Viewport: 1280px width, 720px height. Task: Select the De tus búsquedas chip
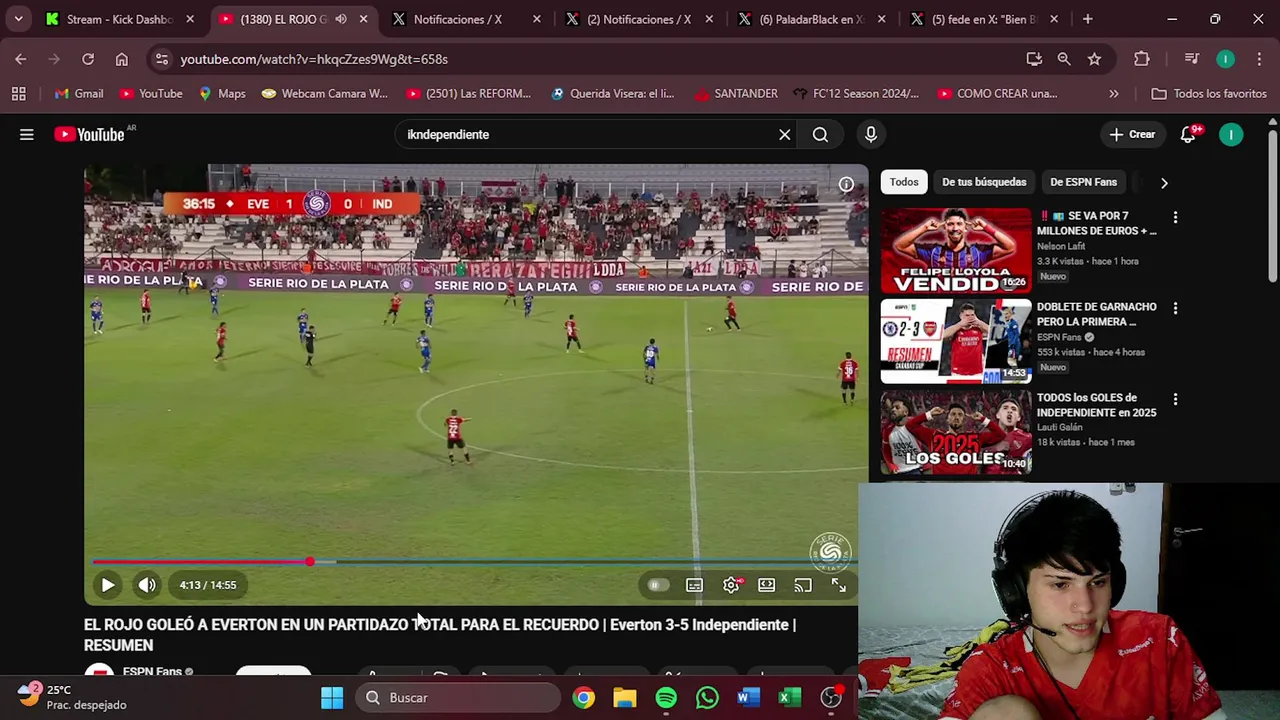coord(984,182)
